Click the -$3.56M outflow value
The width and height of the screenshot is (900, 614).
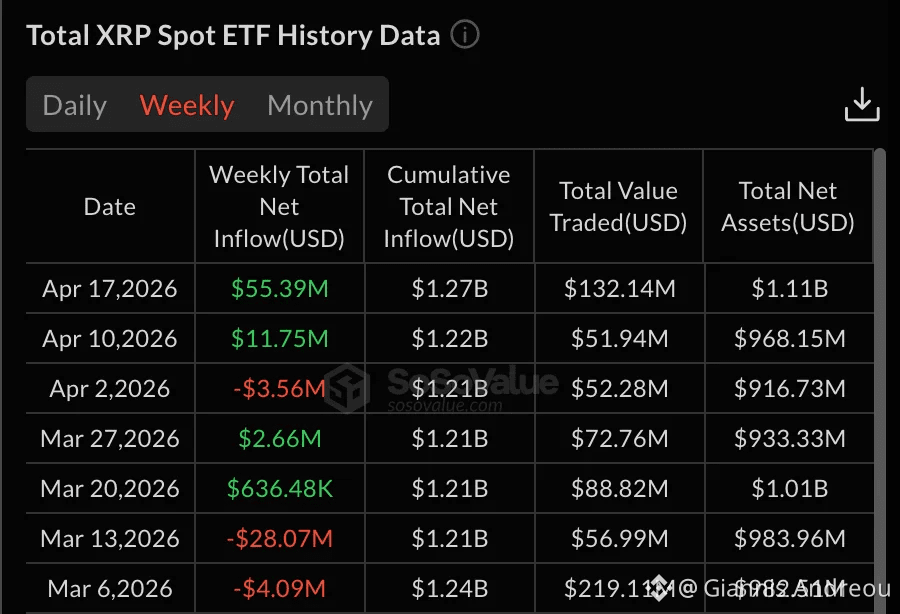click(x=280, y=388)
